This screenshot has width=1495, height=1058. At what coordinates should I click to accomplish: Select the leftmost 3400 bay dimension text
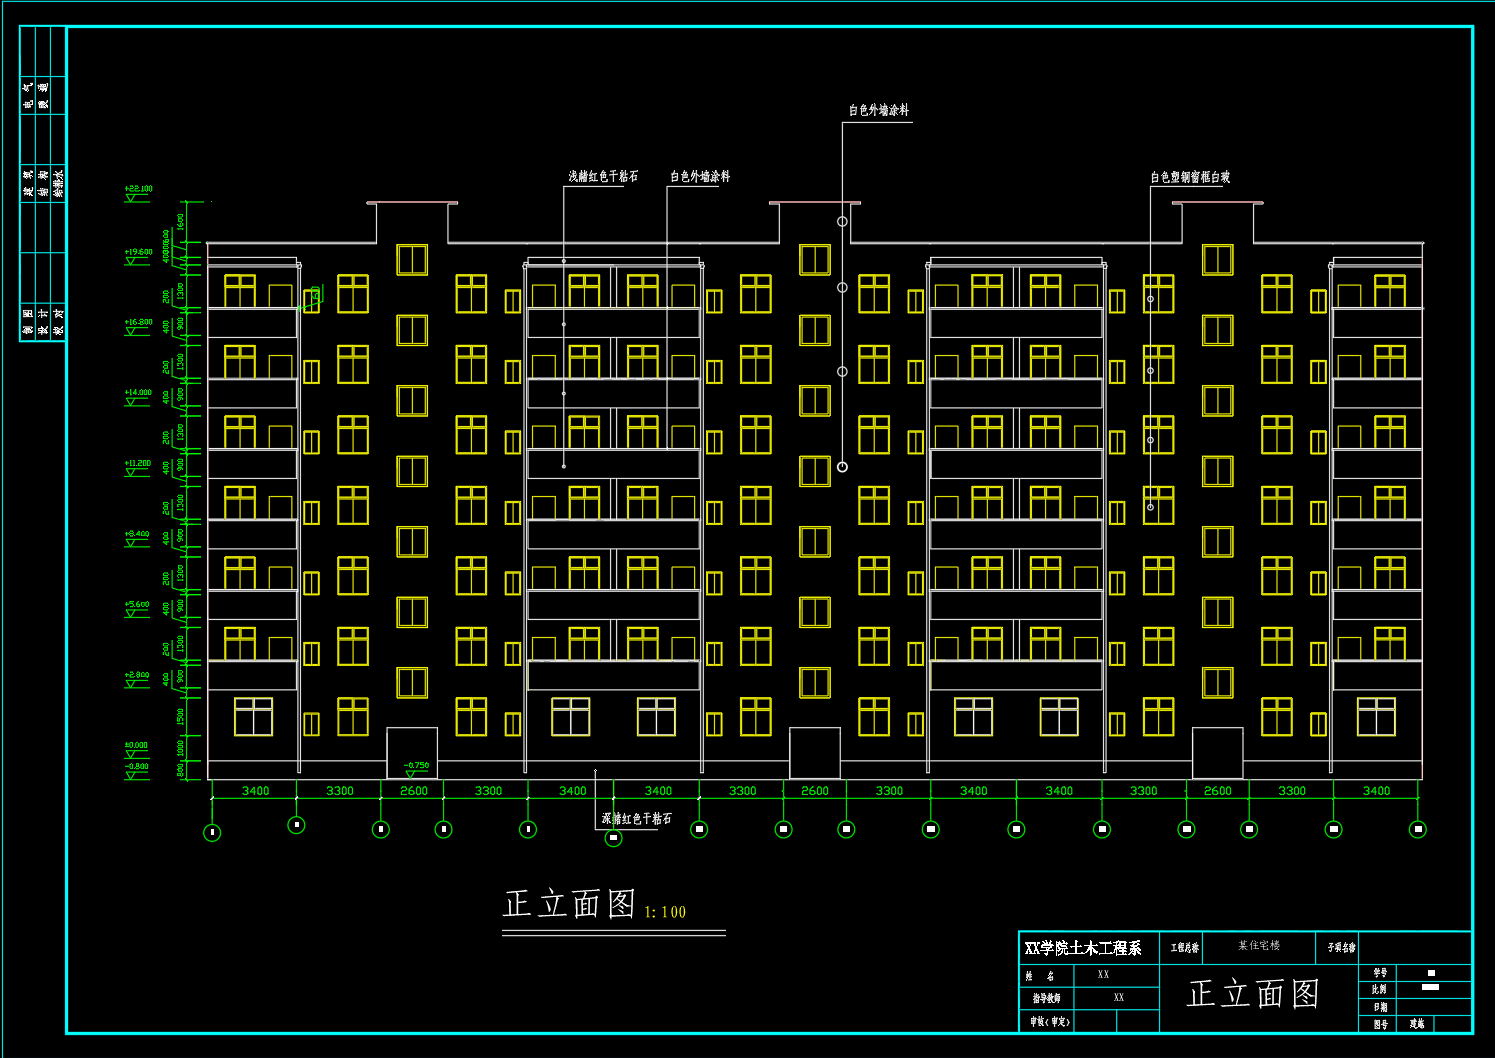255,791
